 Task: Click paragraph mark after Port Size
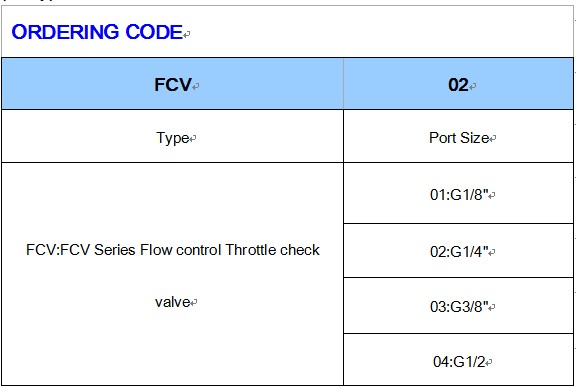tap(493, 139)
